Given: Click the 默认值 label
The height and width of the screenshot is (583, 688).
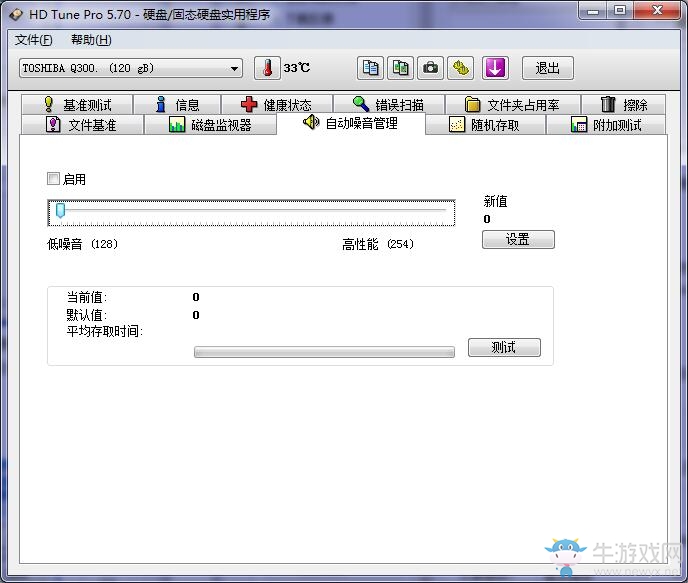Looking at the screenshot, I should pos(86,315).
